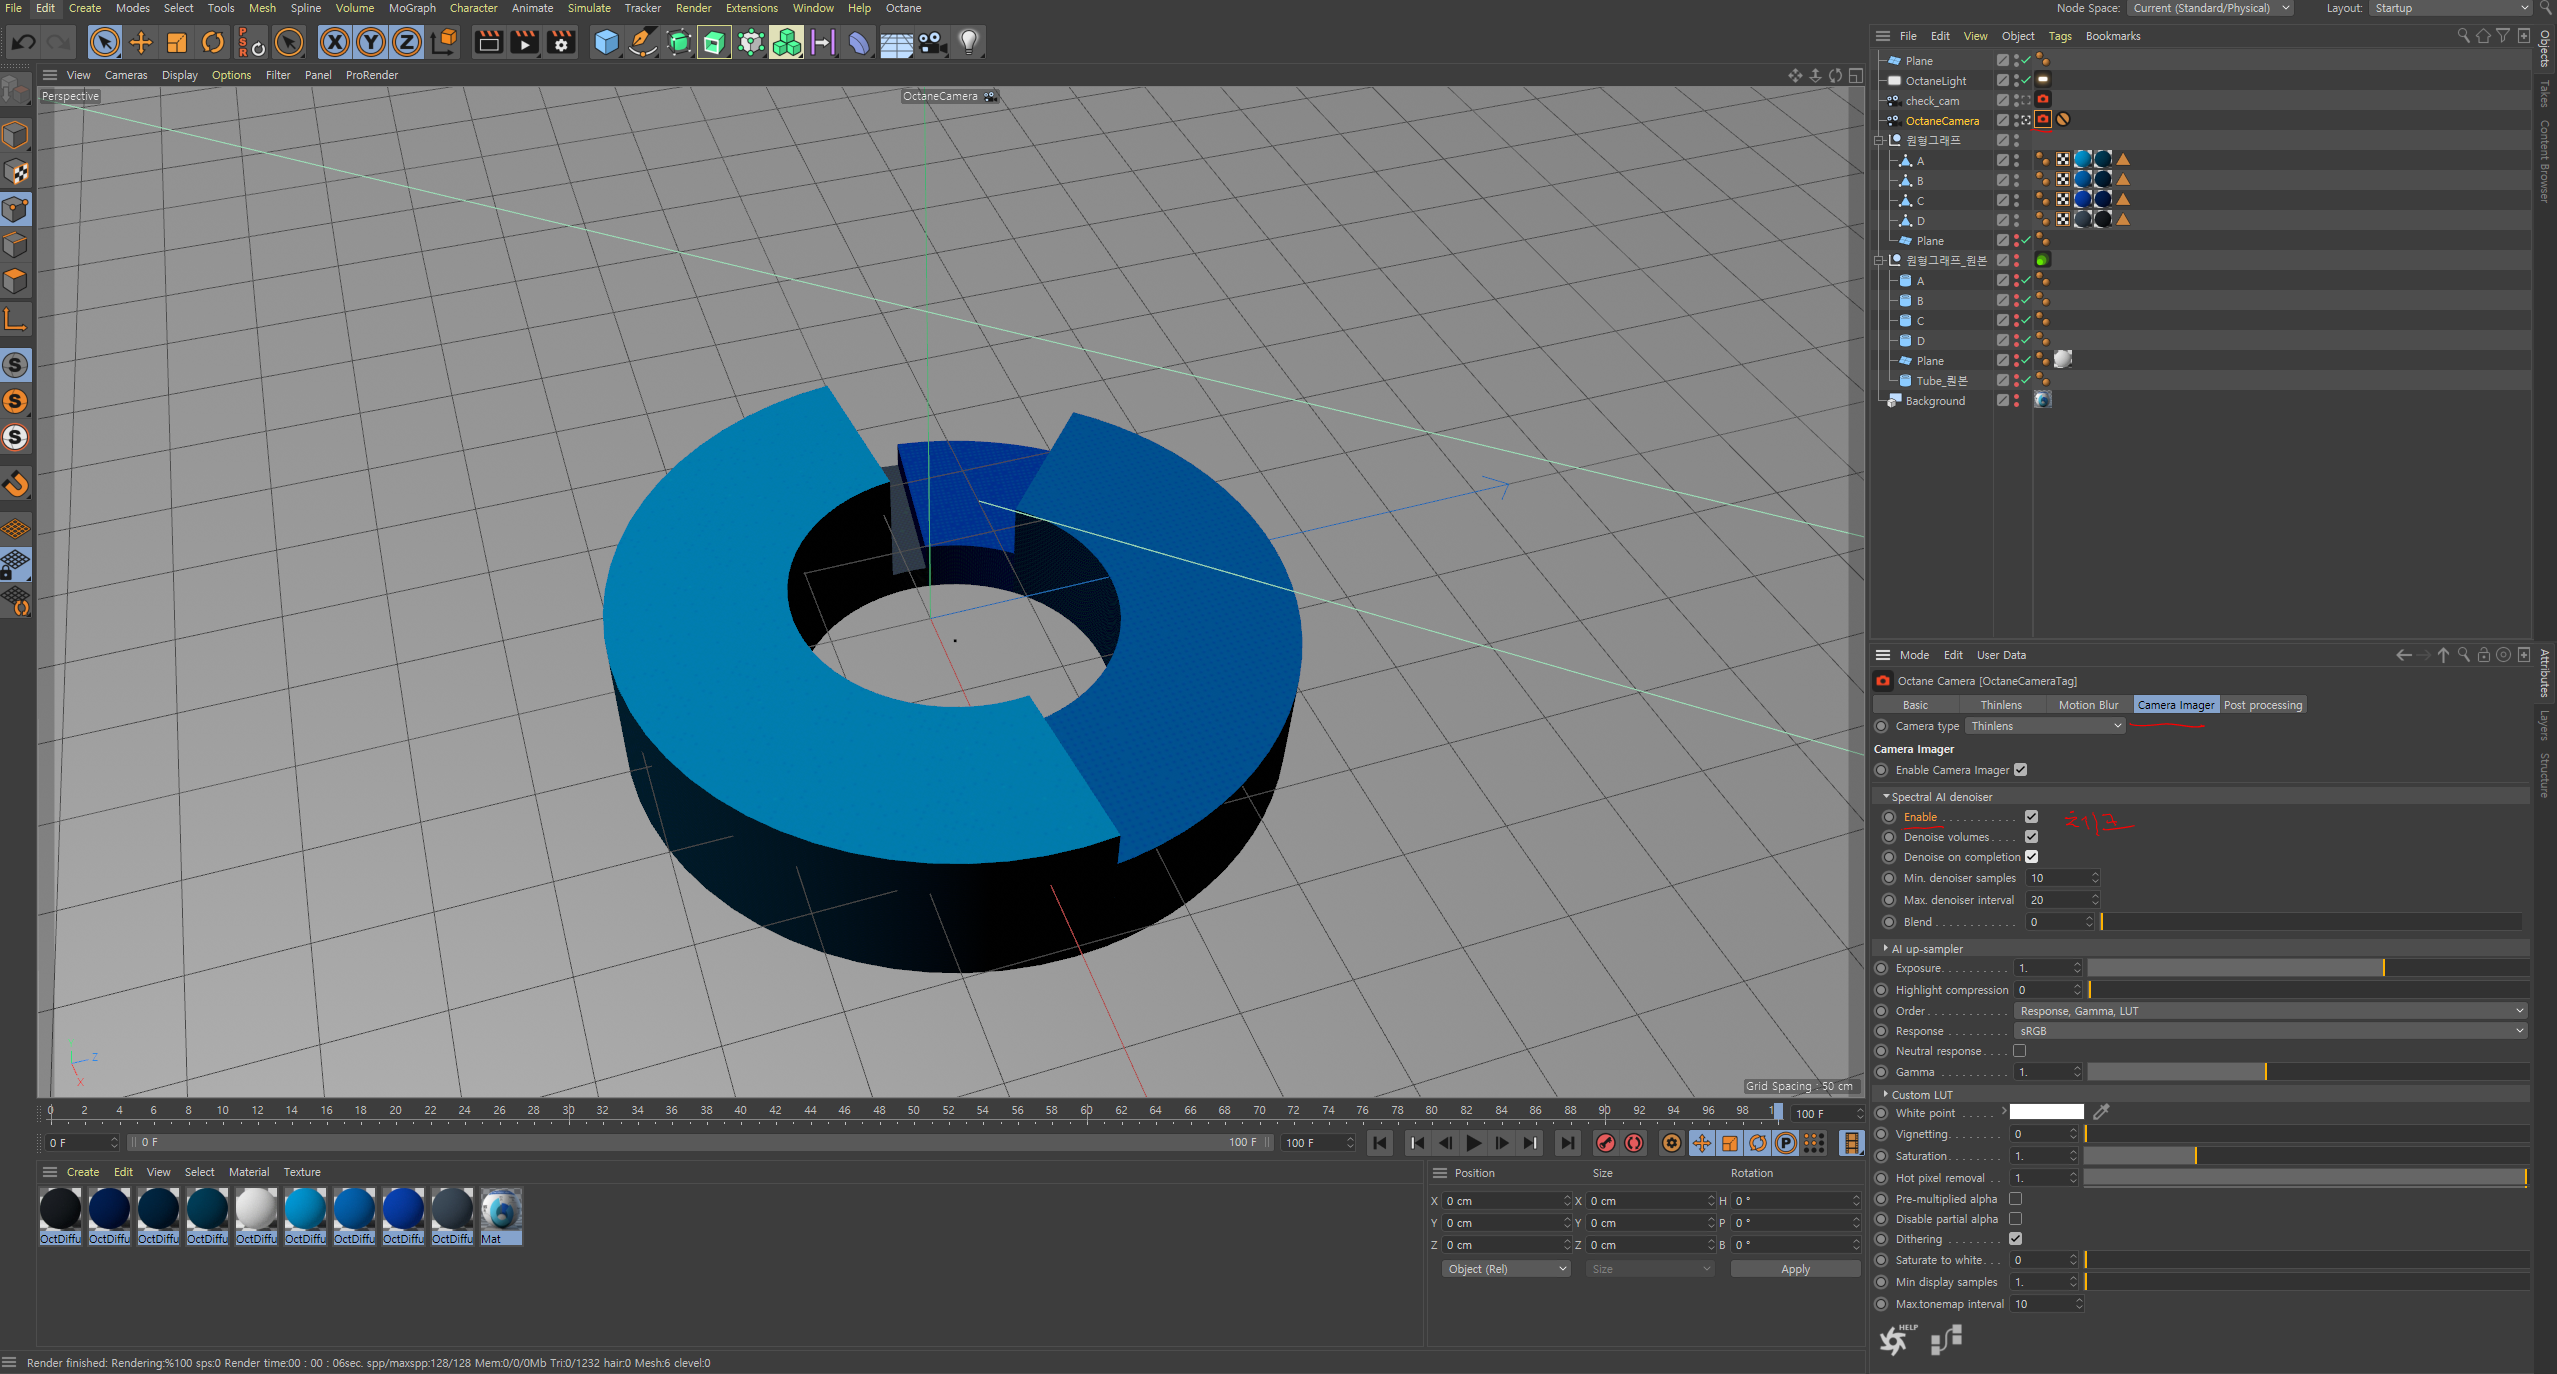Toggle Neutral response checkbox
Screen dimensions: 2557x1374
click(x=2019, y=1051)
